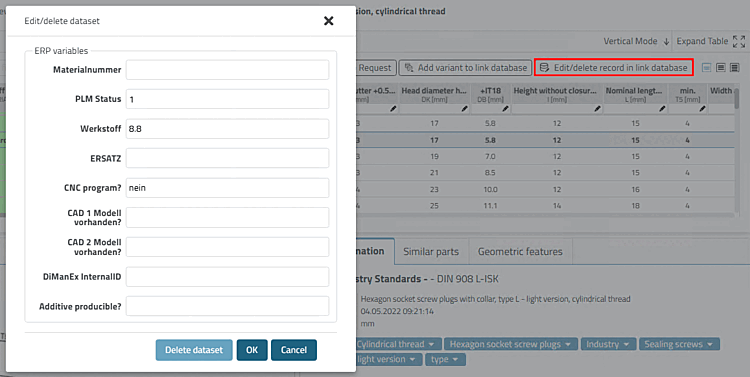Click the Head diameter column header

tap(434, 94)
